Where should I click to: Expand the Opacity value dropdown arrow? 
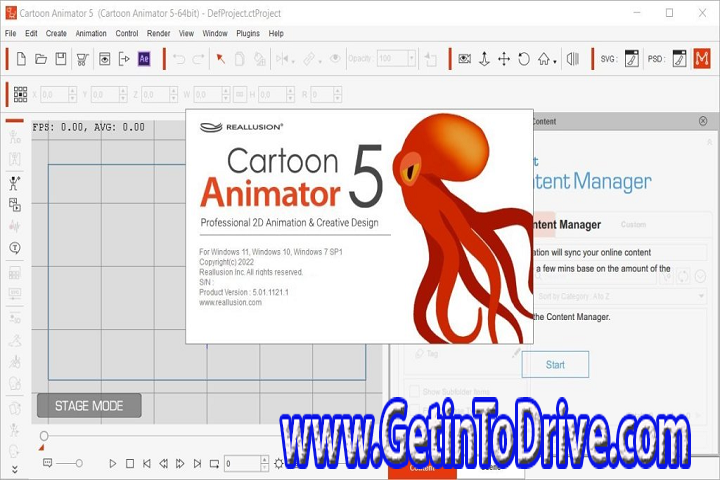411,58
